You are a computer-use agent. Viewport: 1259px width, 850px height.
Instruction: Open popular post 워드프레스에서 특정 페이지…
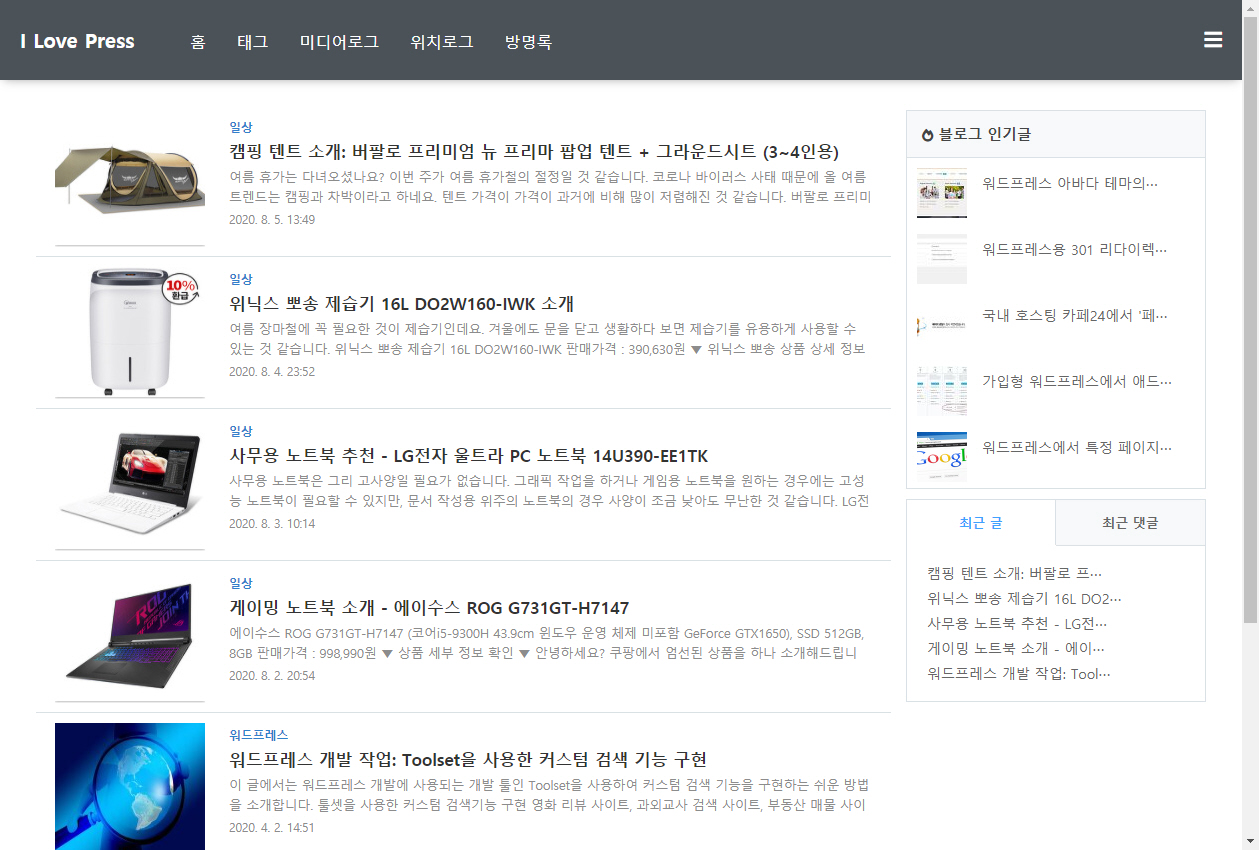[1077, 447]
